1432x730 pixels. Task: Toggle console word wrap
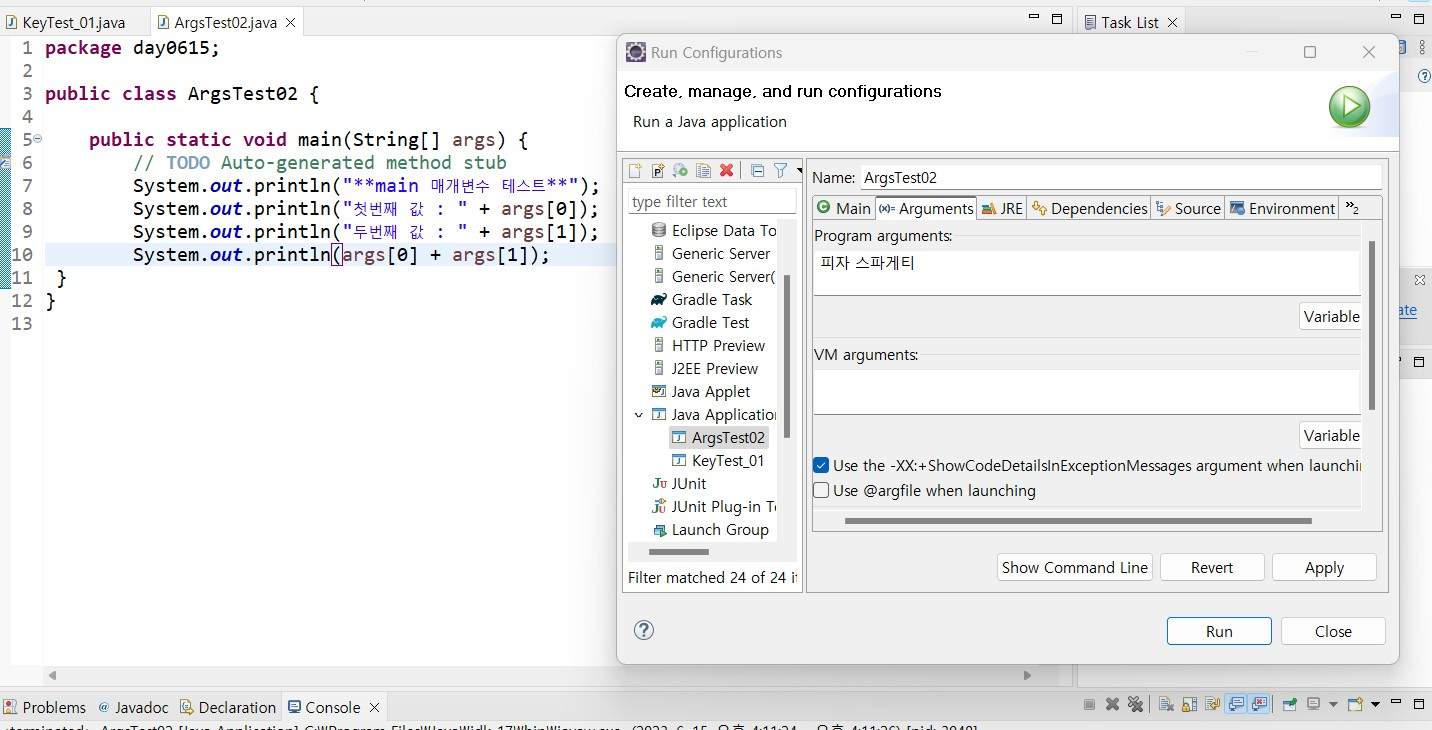[x=1213, y=704]
